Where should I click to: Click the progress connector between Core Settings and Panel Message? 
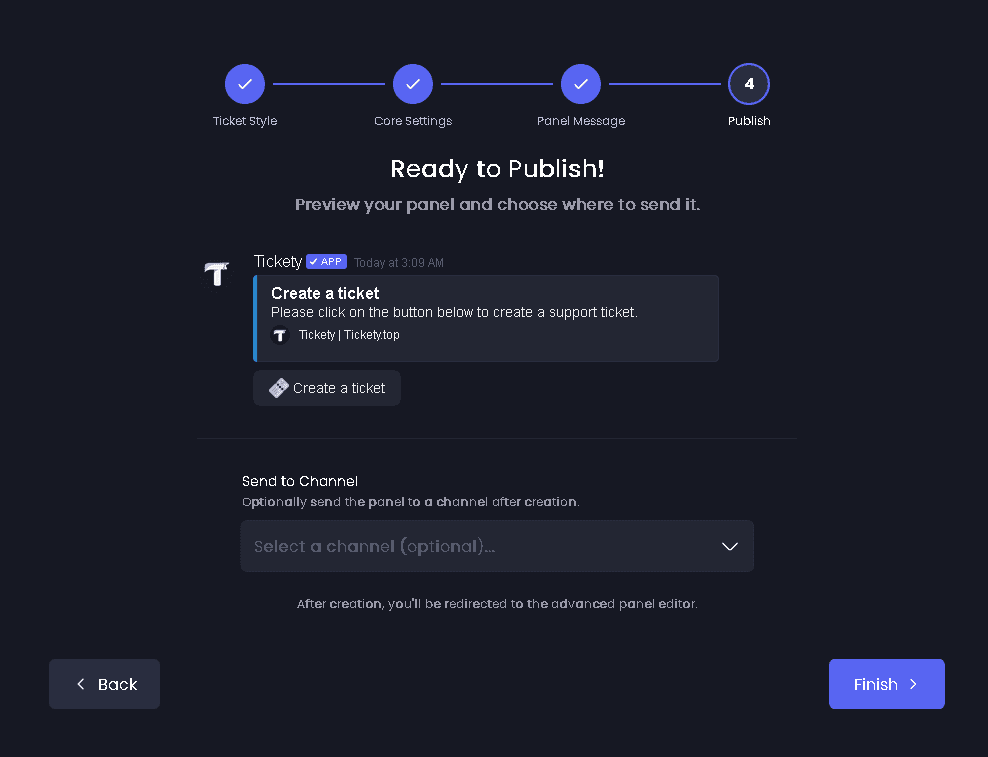(x=497, y=84)
